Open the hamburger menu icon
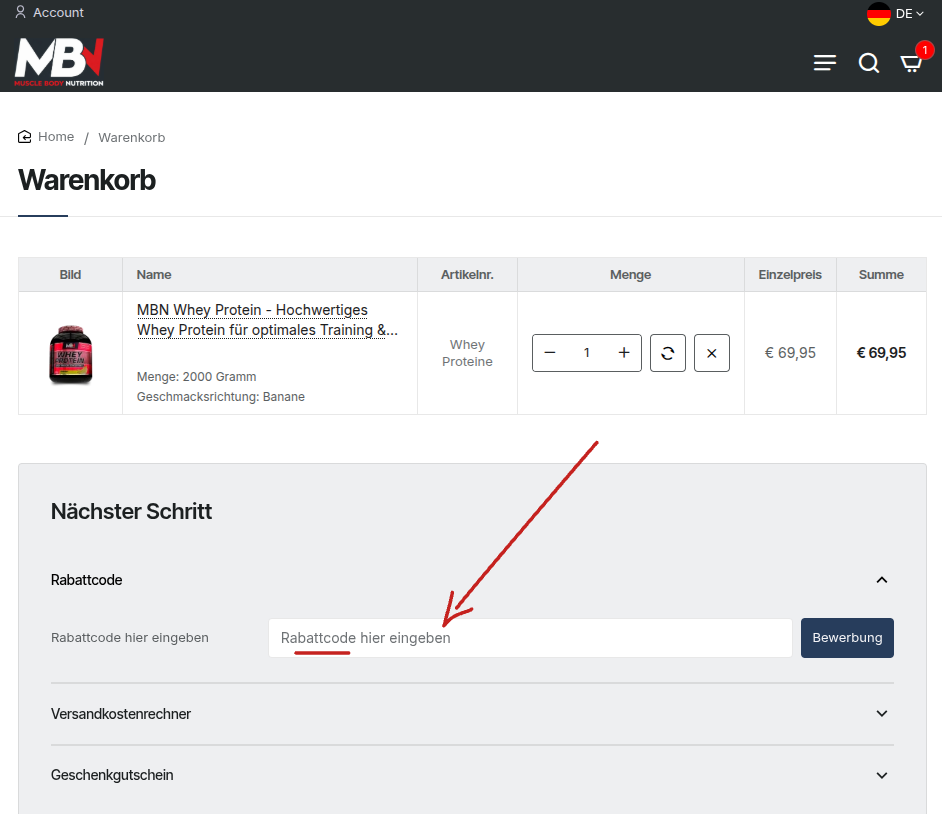The image size is (942, 814). (824, 62)
